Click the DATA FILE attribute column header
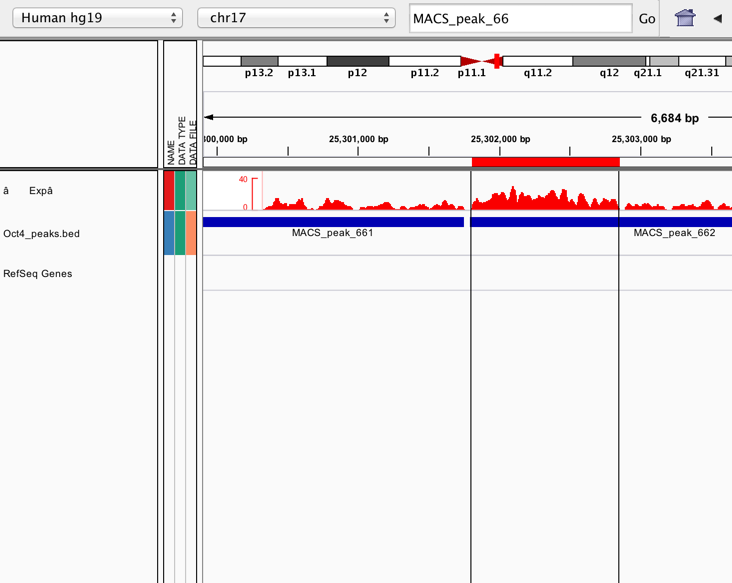Viewport: 732px width, 583px height. (193, 143)
